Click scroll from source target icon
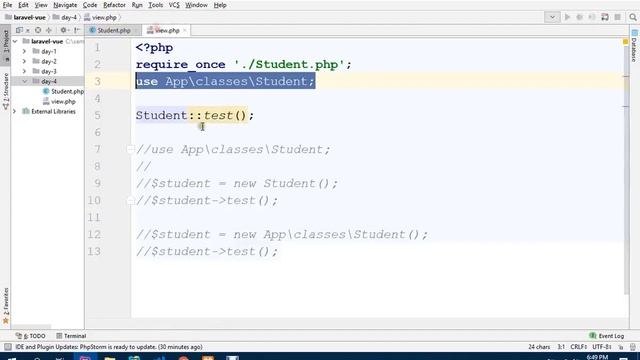This screenshot has width=640, height=360. (x=38, y=30)
